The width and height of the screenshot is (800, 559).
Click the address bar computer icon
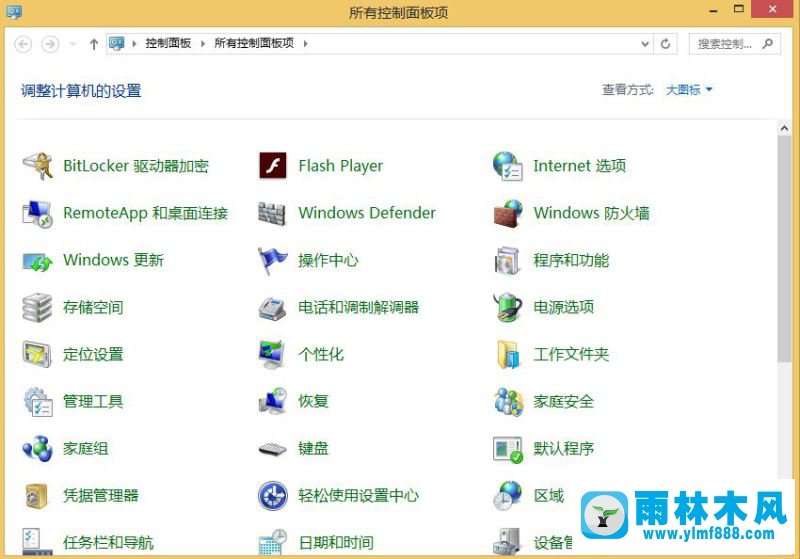(x=117, y=44)
